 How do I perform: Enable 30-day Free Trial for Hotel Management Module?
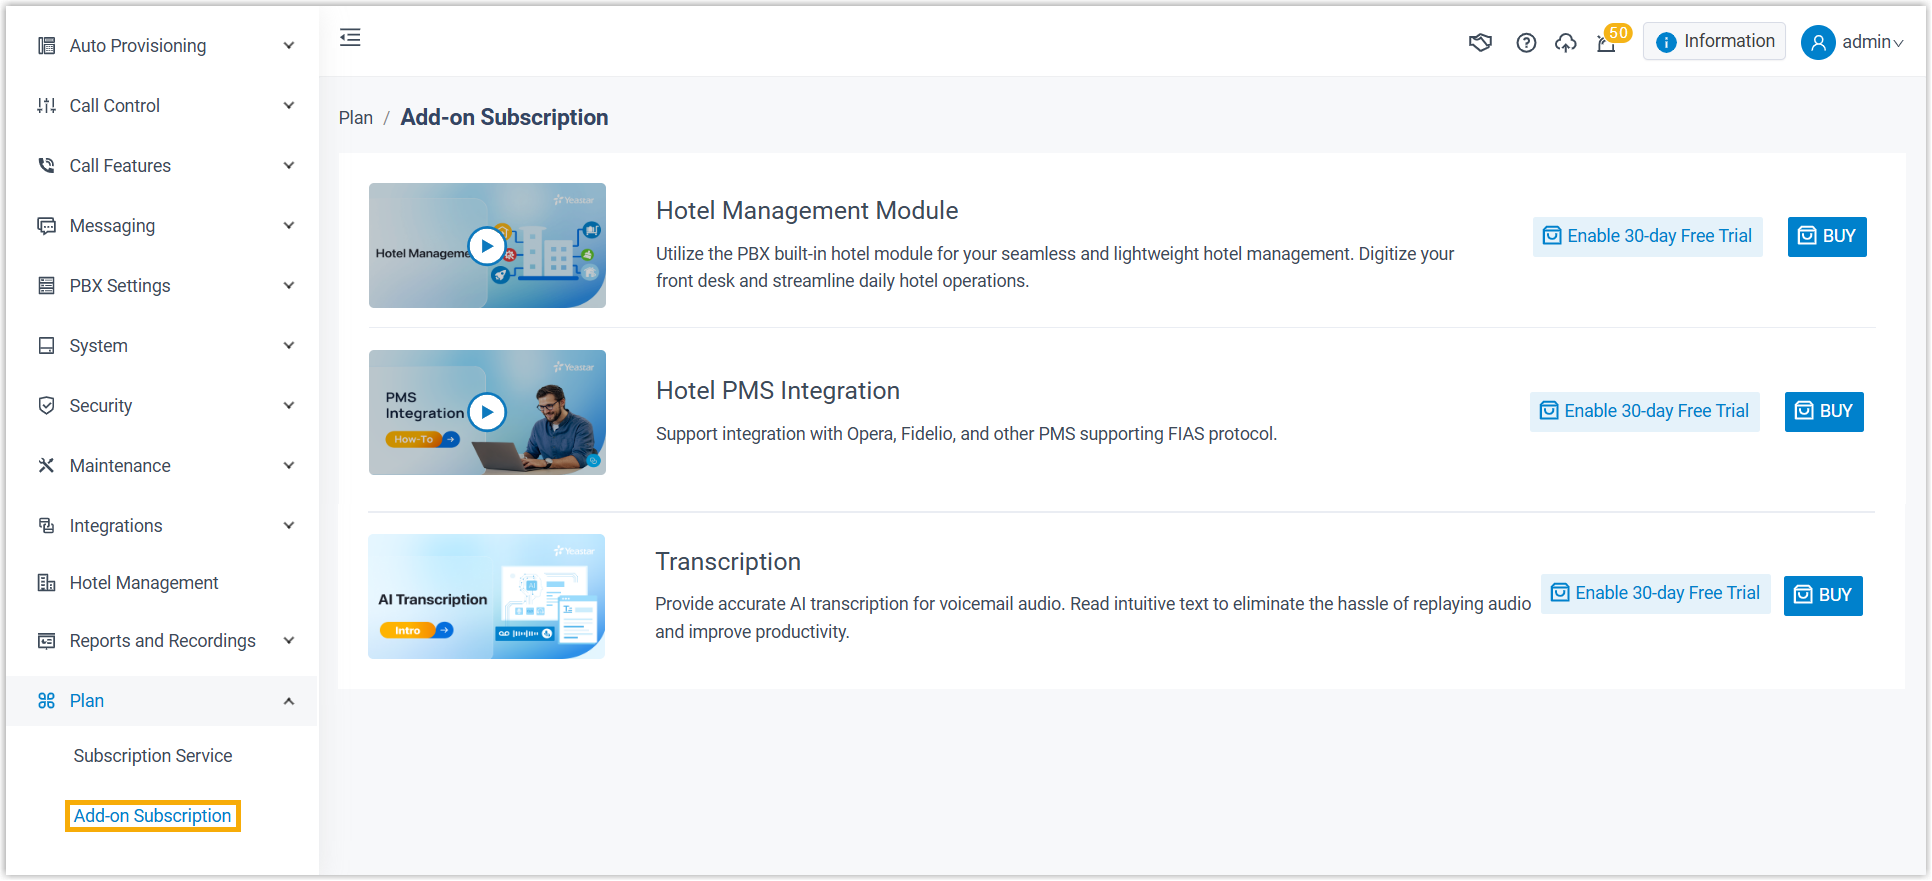[x=1647, y=237]
